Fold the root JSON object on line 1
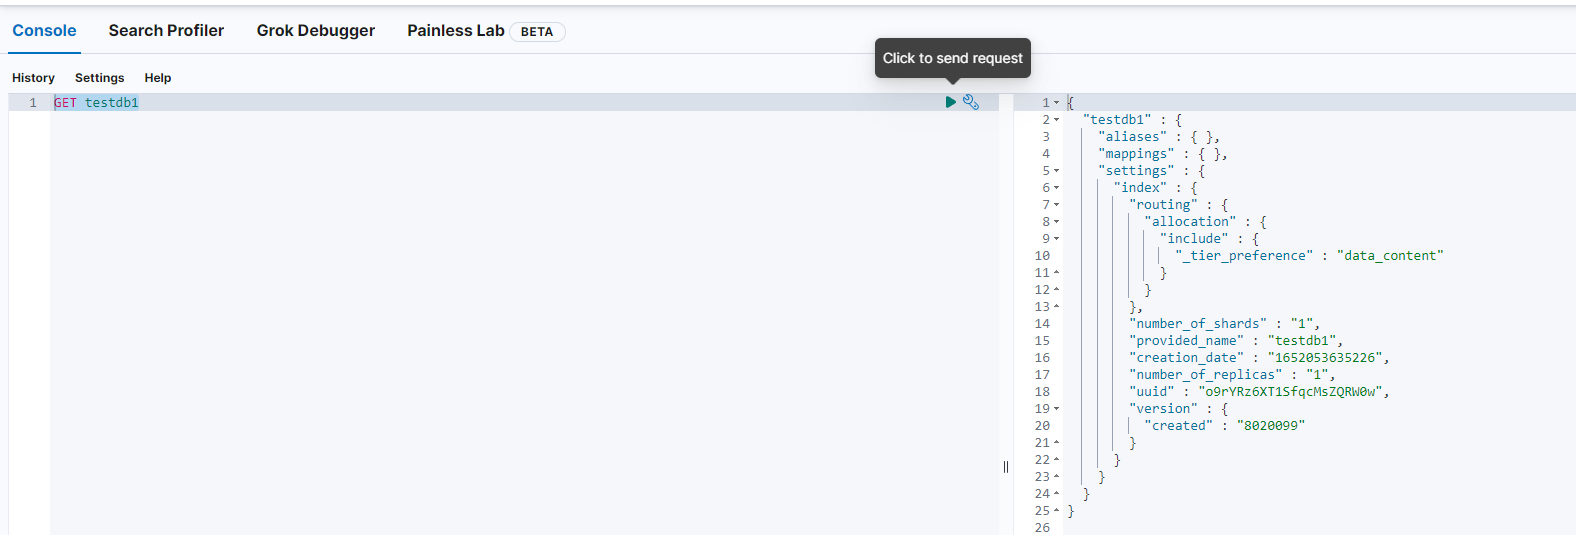 point(1057,103)
